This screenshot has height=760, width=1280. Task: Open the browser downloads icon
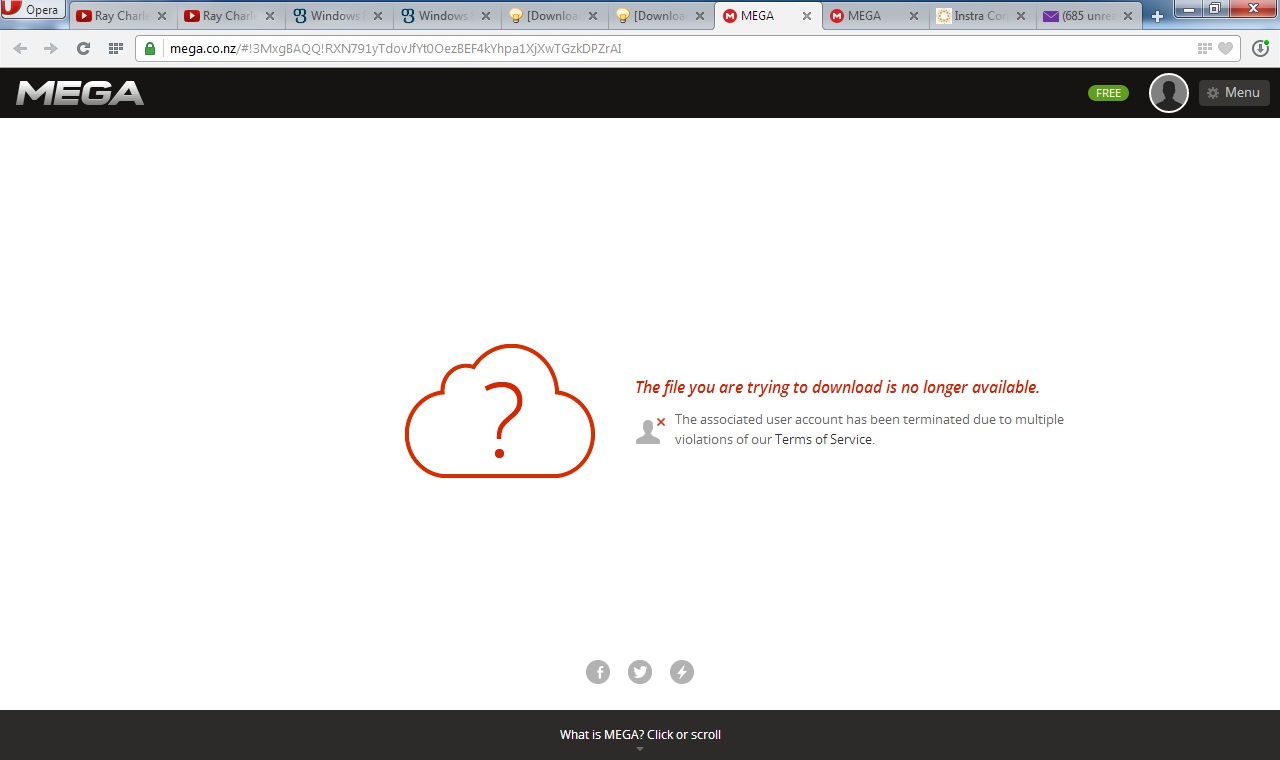coord(1260,48)
